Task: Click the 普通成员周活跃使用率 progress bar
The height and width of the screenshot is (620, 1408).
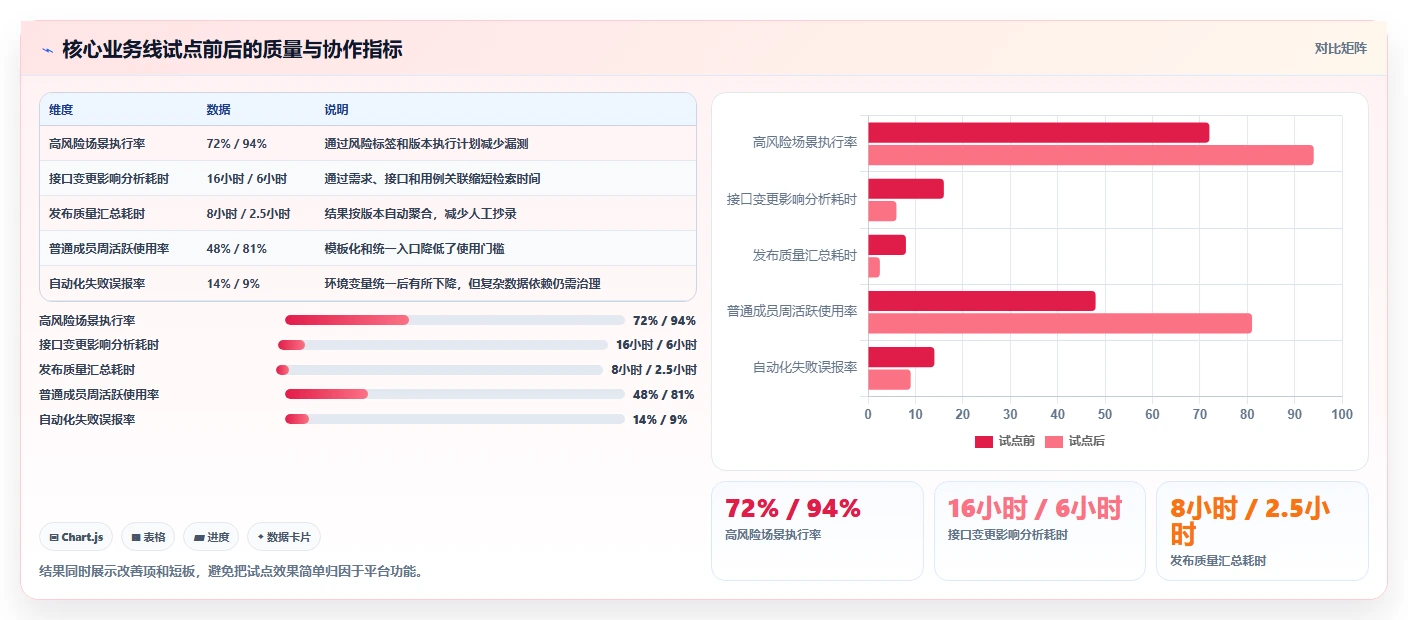Action: click(x=455, y=394)
